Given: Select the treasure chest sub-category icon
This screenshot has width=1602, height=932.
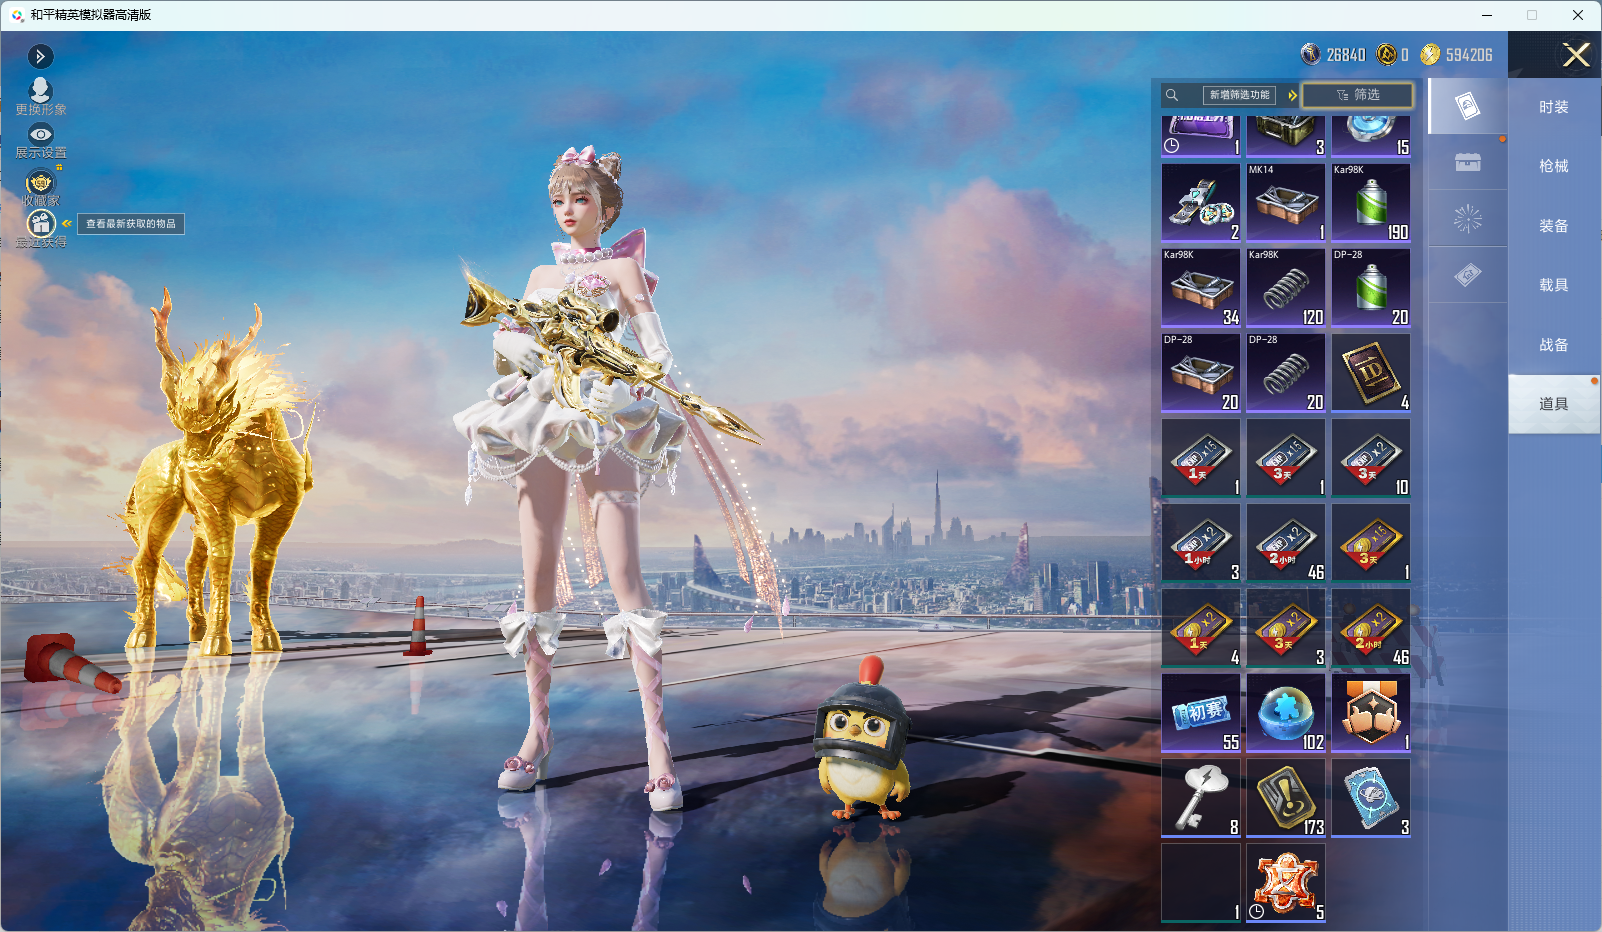Looking at the screenshot, I should [1467, 162].
